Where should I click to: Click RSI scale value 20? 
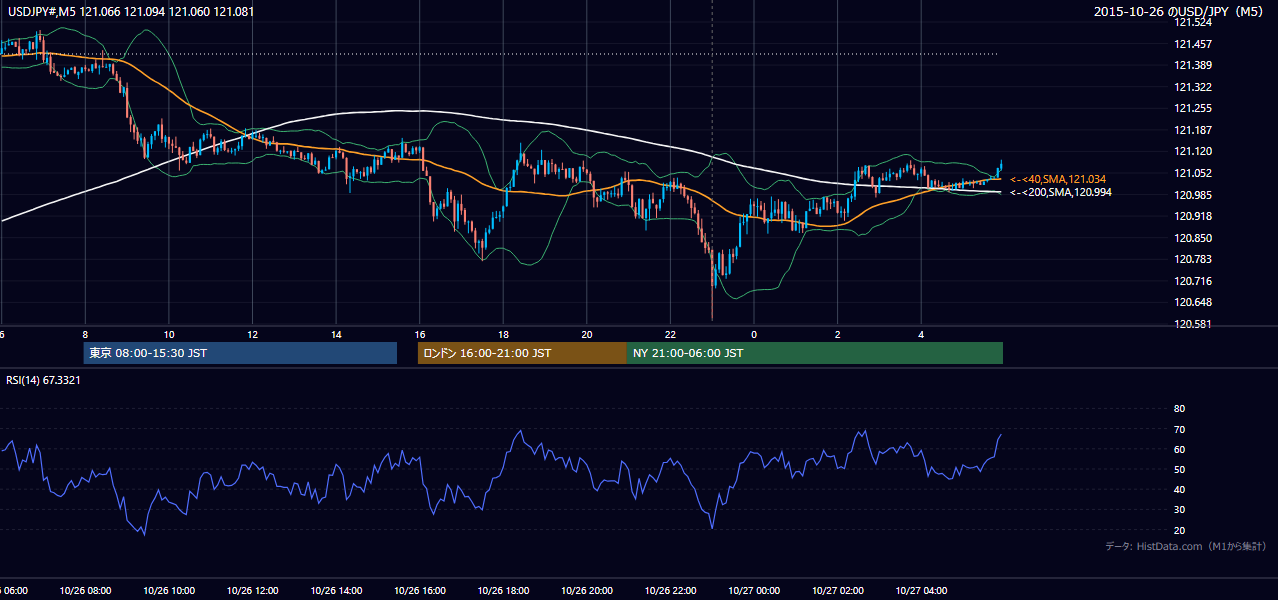(x=1179, y=530)
